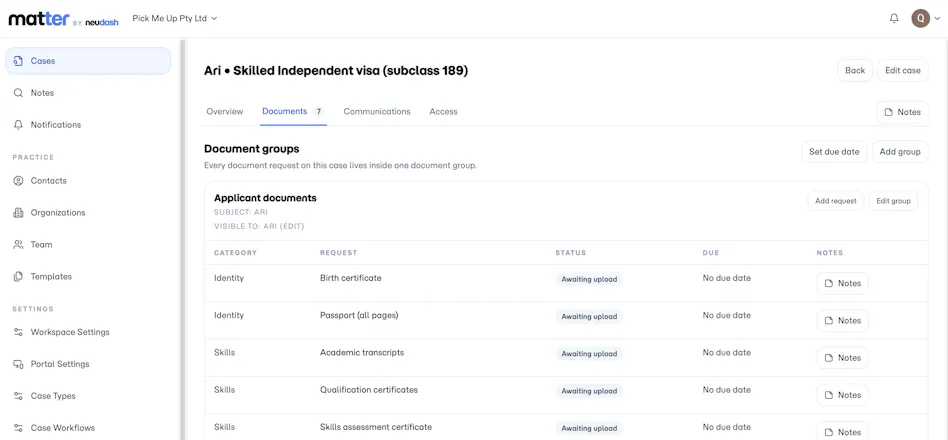The width and height of the screenshot is (948, 440).
Task: Click the Edit group button
Action: pos(893,201)
